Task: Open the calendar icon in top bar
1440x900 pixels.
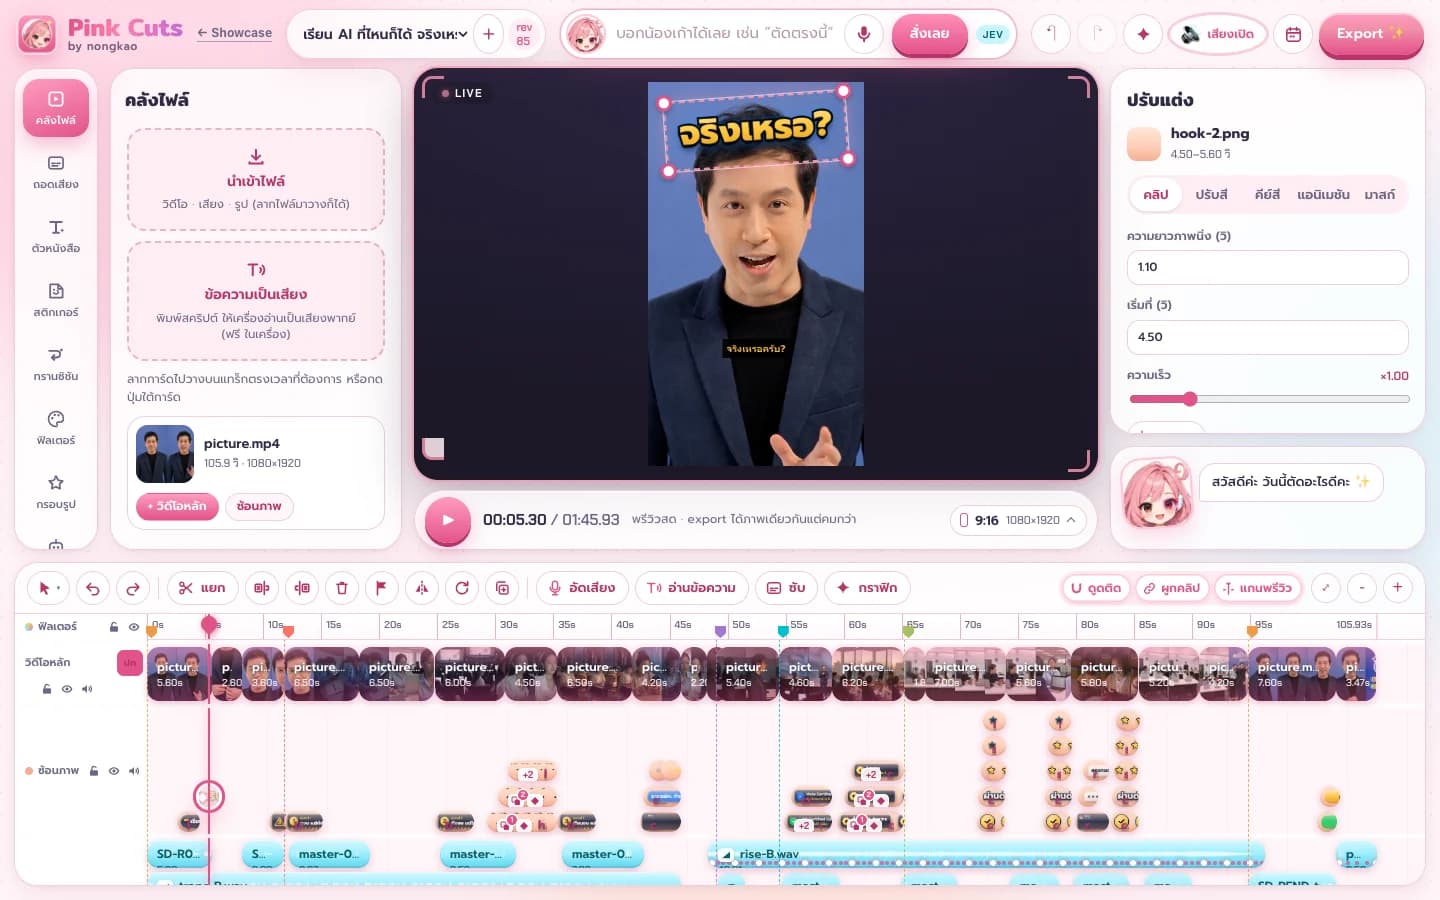Action: point(1293,34)
